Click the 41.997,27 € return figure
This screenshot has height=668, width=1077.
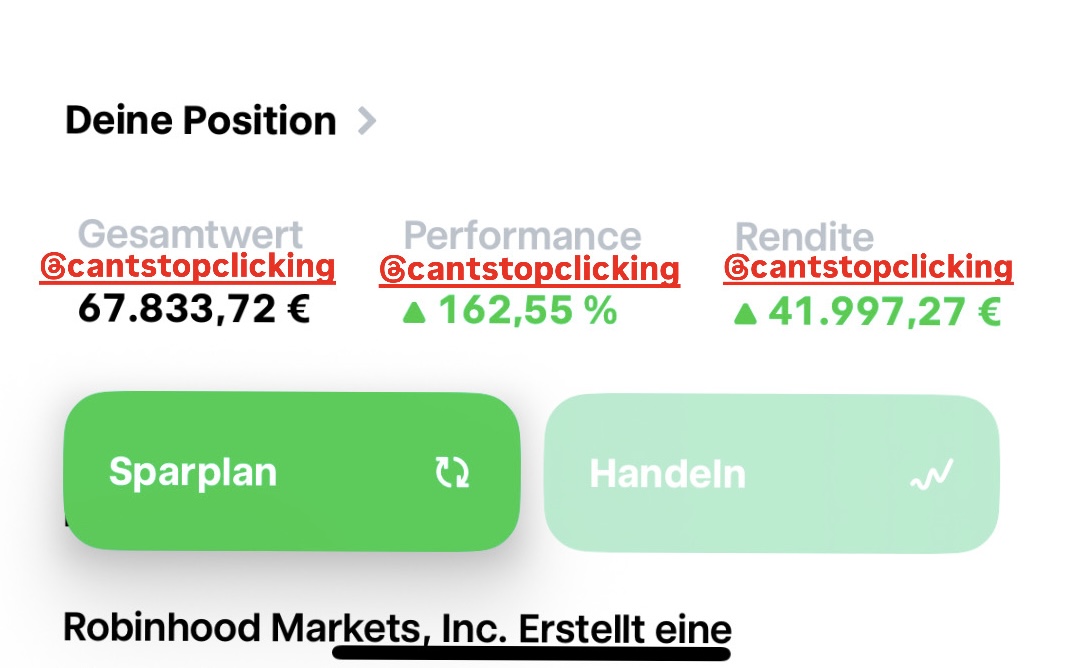[885, 312]
